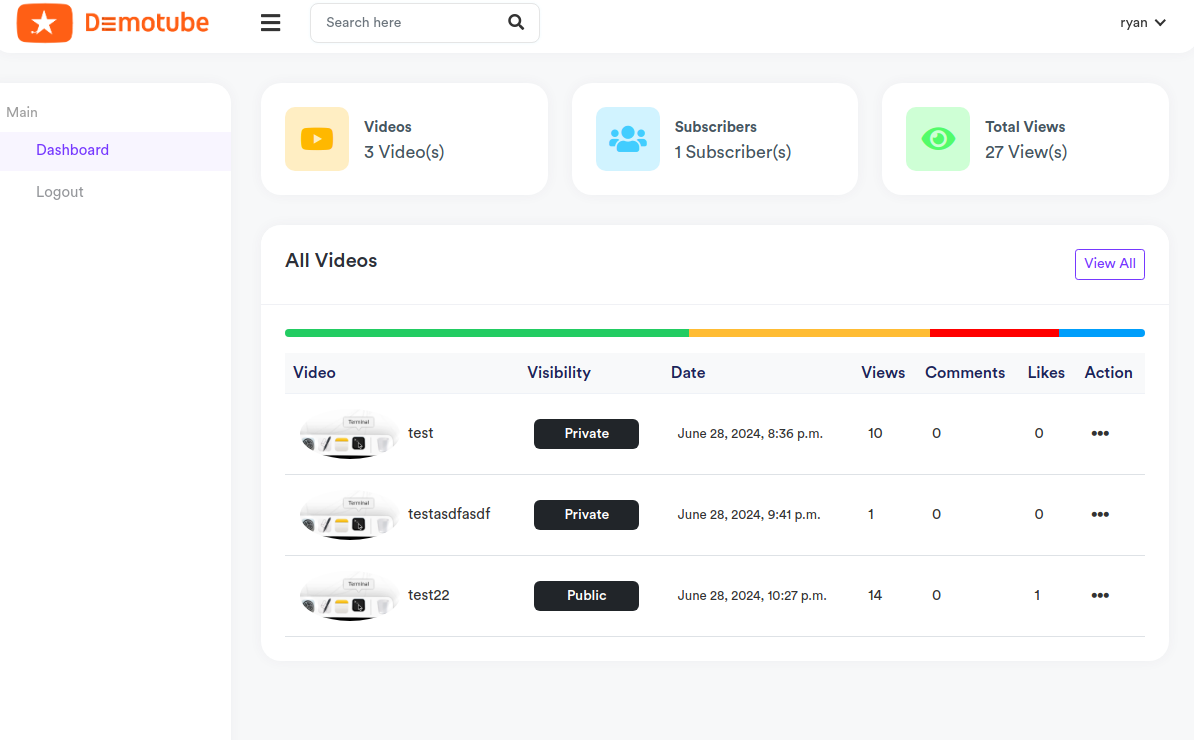Open action menu for test video

tap(1100, 433)
